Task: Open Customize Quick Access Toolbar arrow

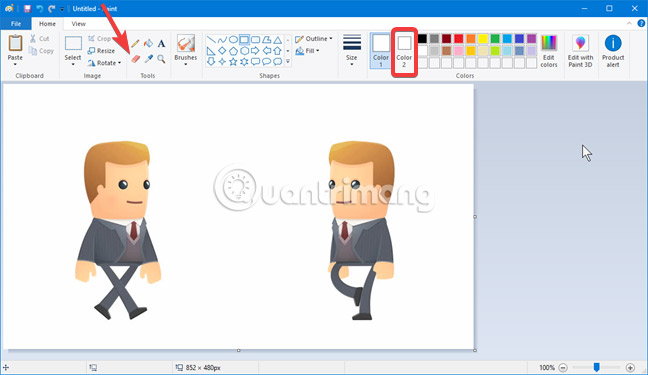Action: [x=62, y=9]
